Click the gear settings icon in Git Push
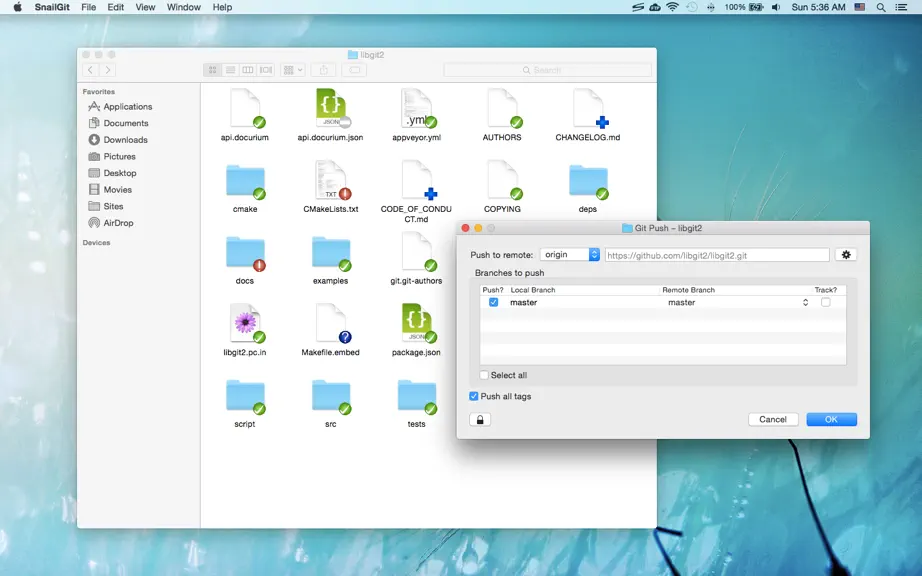 (x=846, y=254)
